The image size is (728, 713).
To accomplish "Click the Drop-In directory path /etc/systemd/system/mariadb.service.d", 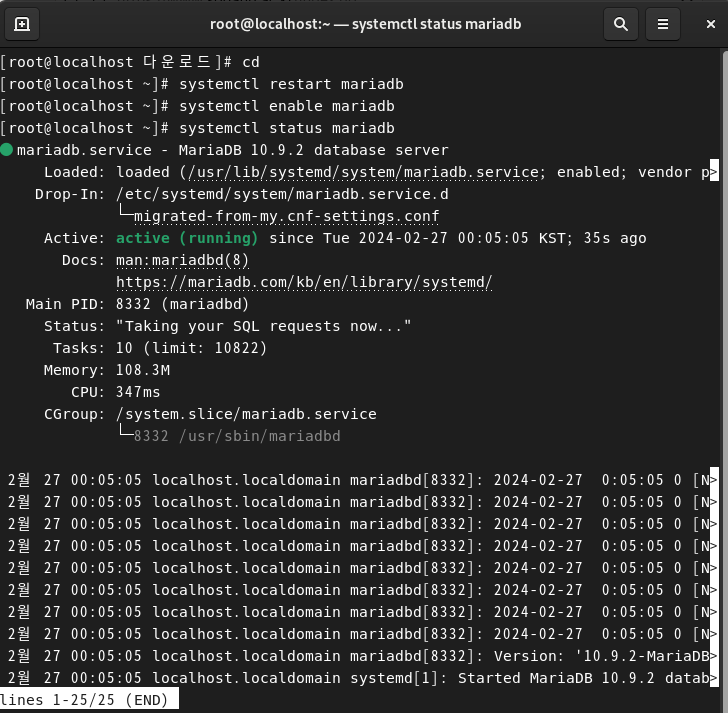I will click(282, 194).
